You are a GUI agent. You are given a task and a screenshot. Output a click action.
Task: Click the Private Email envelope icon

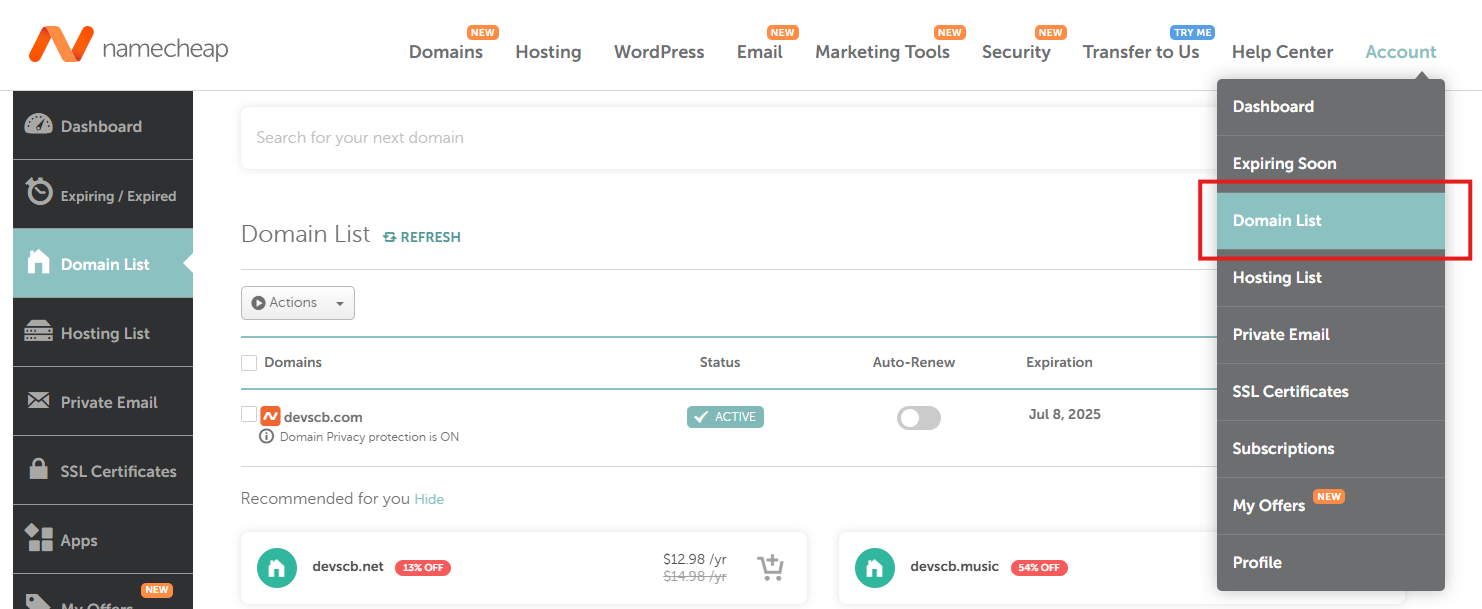pyautogui.click(x=38, y=401)
